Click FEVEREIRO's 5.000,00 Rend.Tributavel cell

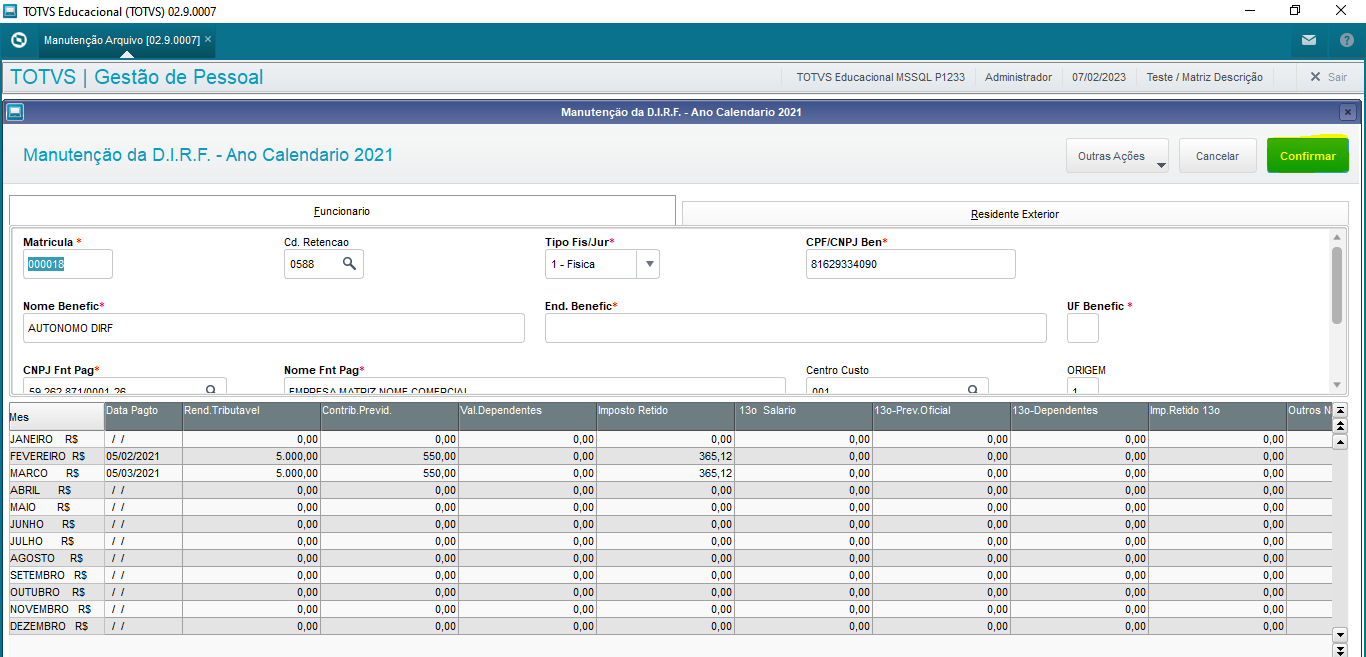pyautogui.click(x=251, y=456)
